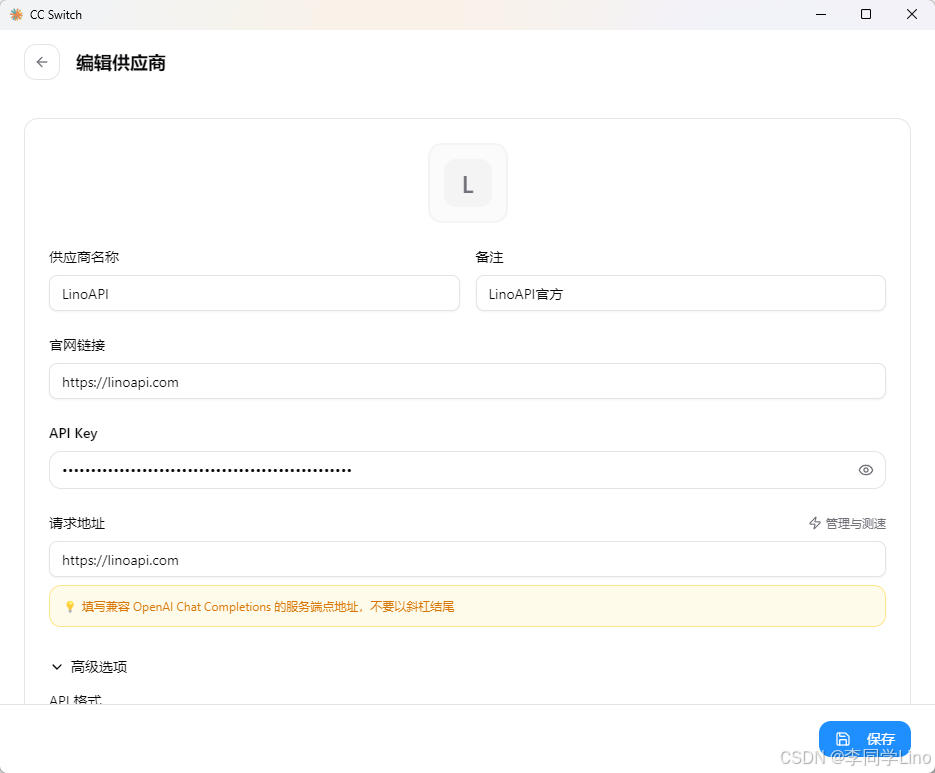Go back using the arrow button

42,62
